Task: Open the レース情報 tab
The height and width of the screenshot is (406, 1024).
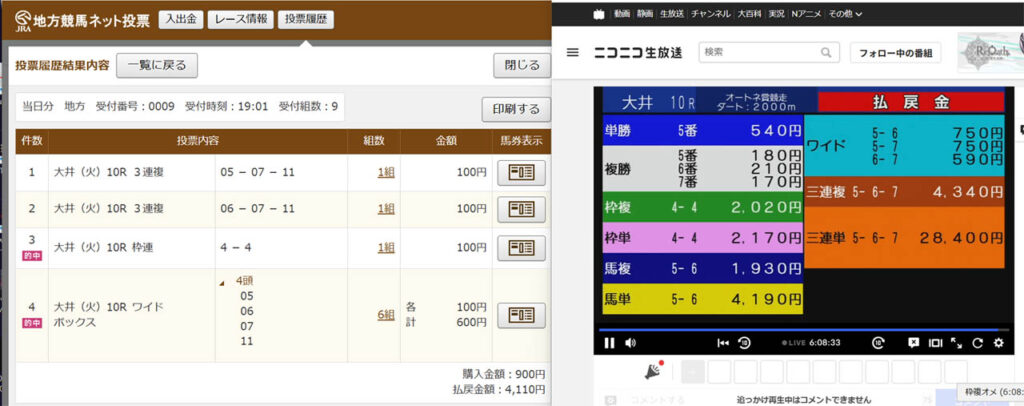Action: pyautogui.click(x=240, y=19)
